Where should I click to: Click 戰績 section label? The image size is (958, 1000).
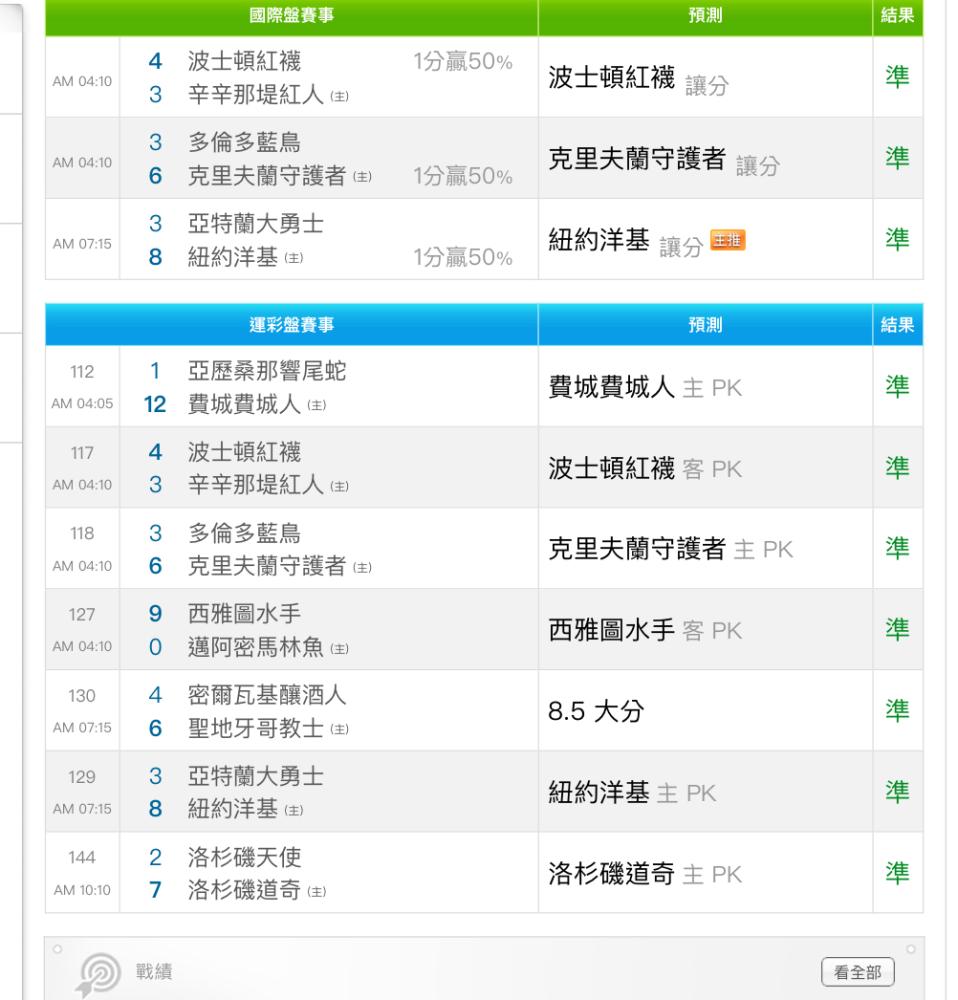pyautogui.click(x=154, y=972)
